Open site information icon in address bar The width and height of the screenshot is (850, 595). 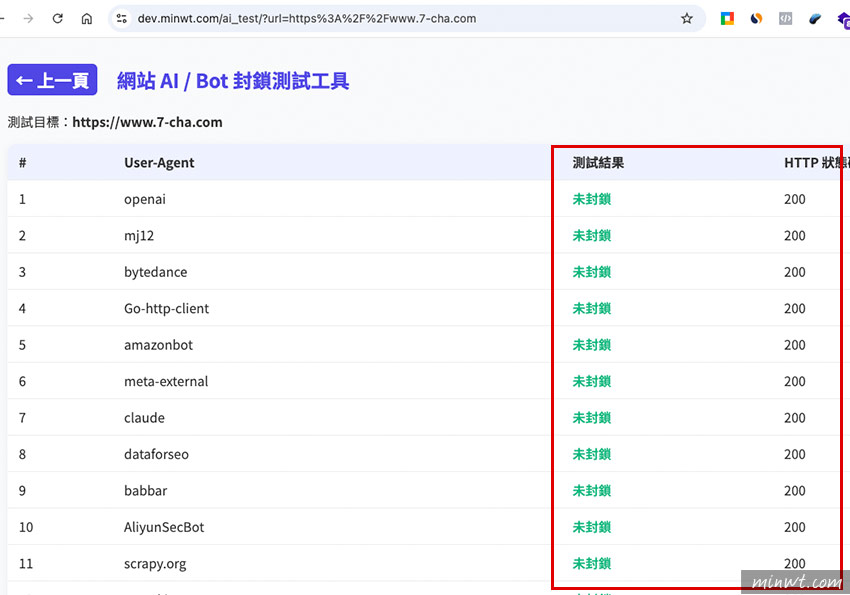coord(121,18)
